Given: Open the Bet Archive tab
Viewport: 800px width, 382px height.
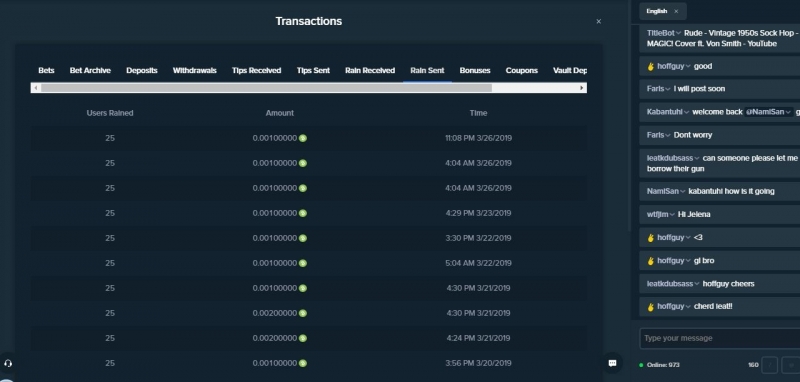Looking at the screenshot, I should (90, 70).
